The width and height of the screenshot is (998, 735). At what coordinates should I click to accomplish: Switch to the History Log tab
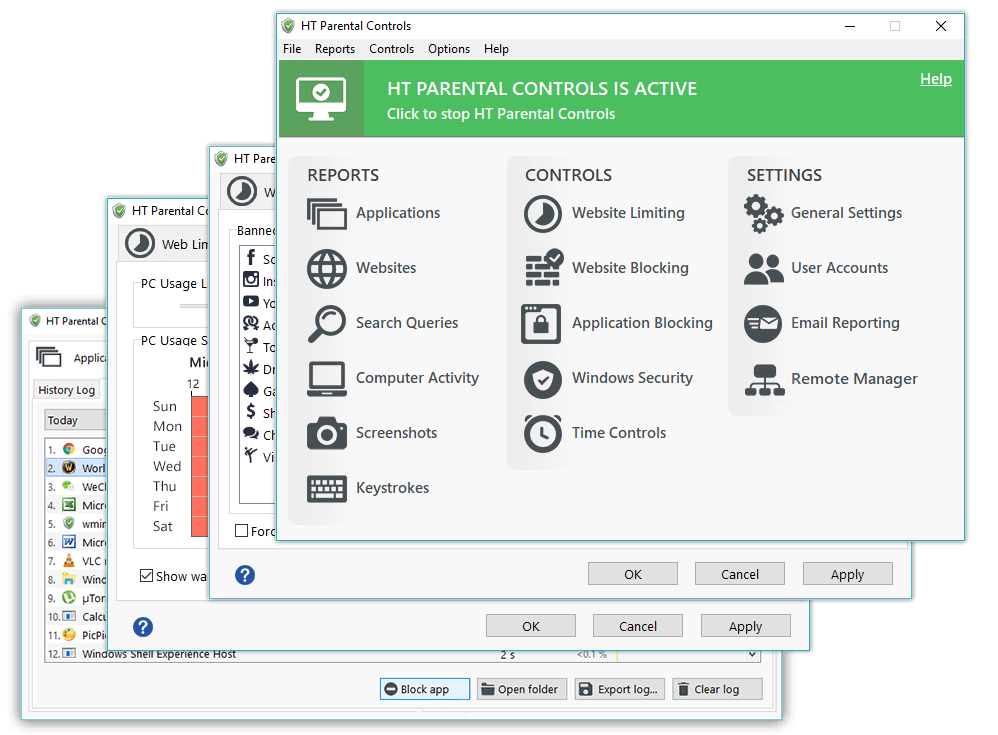(x=66, y=390)
